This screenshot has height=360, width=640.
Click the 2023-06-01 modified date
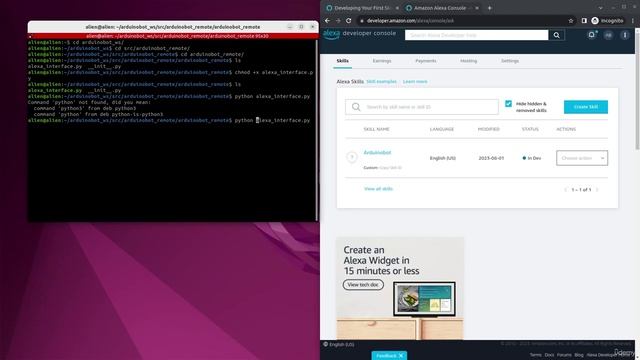[491, 158]
